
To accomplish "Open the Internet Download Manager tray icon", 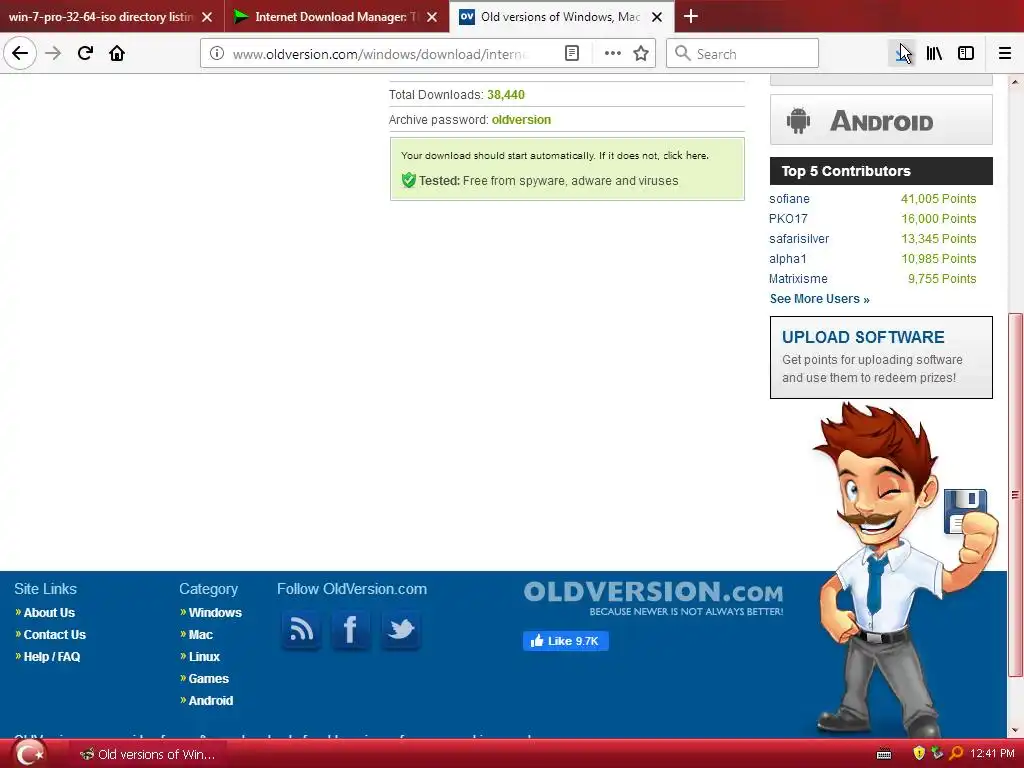I will click(x=937, y=754).
